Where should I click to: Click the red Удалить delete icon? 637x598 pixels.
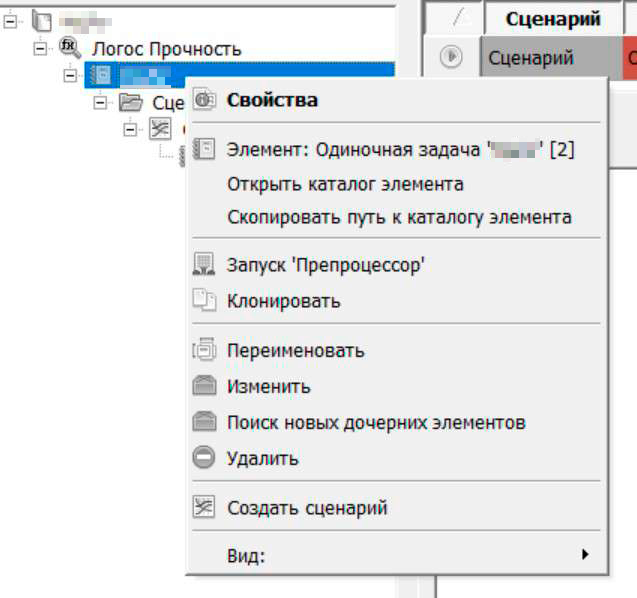[x=204, y=459]
